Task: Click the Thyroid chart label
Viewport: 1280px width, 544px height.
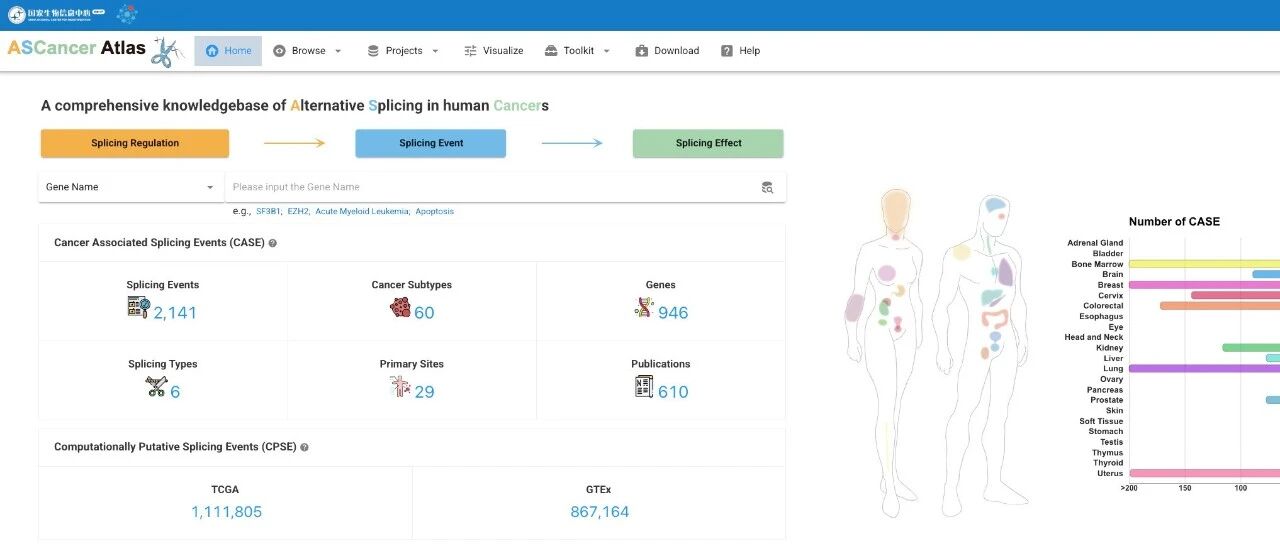Action: (1107, 463)
